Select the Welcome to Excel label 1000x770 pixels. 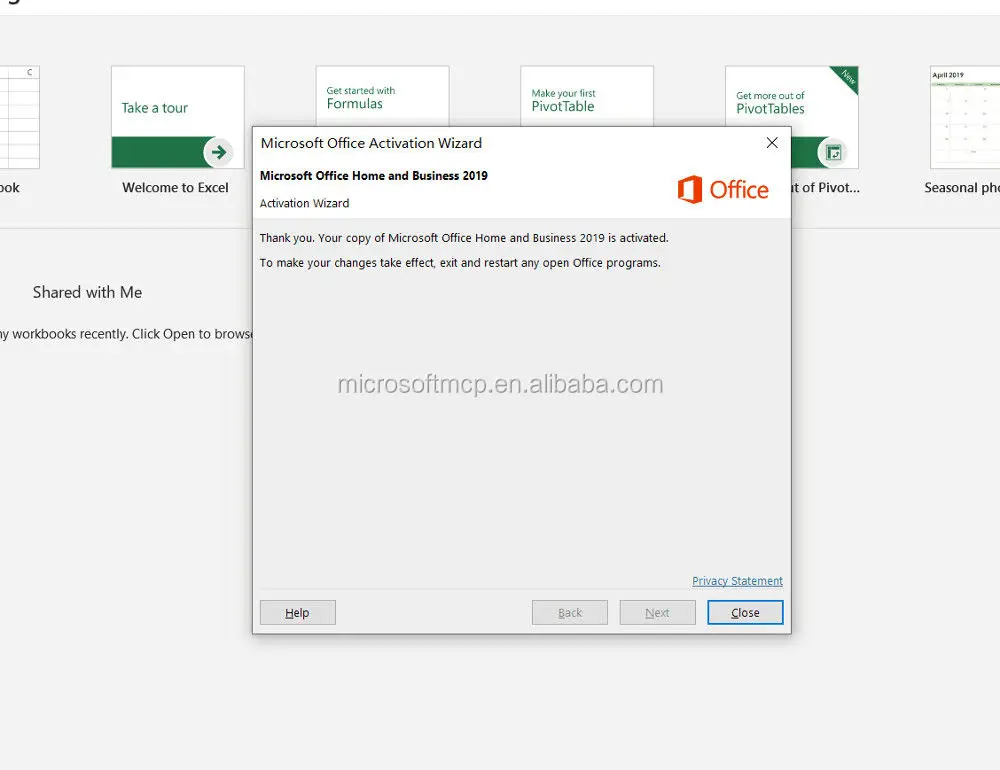(x=175, y=188)
